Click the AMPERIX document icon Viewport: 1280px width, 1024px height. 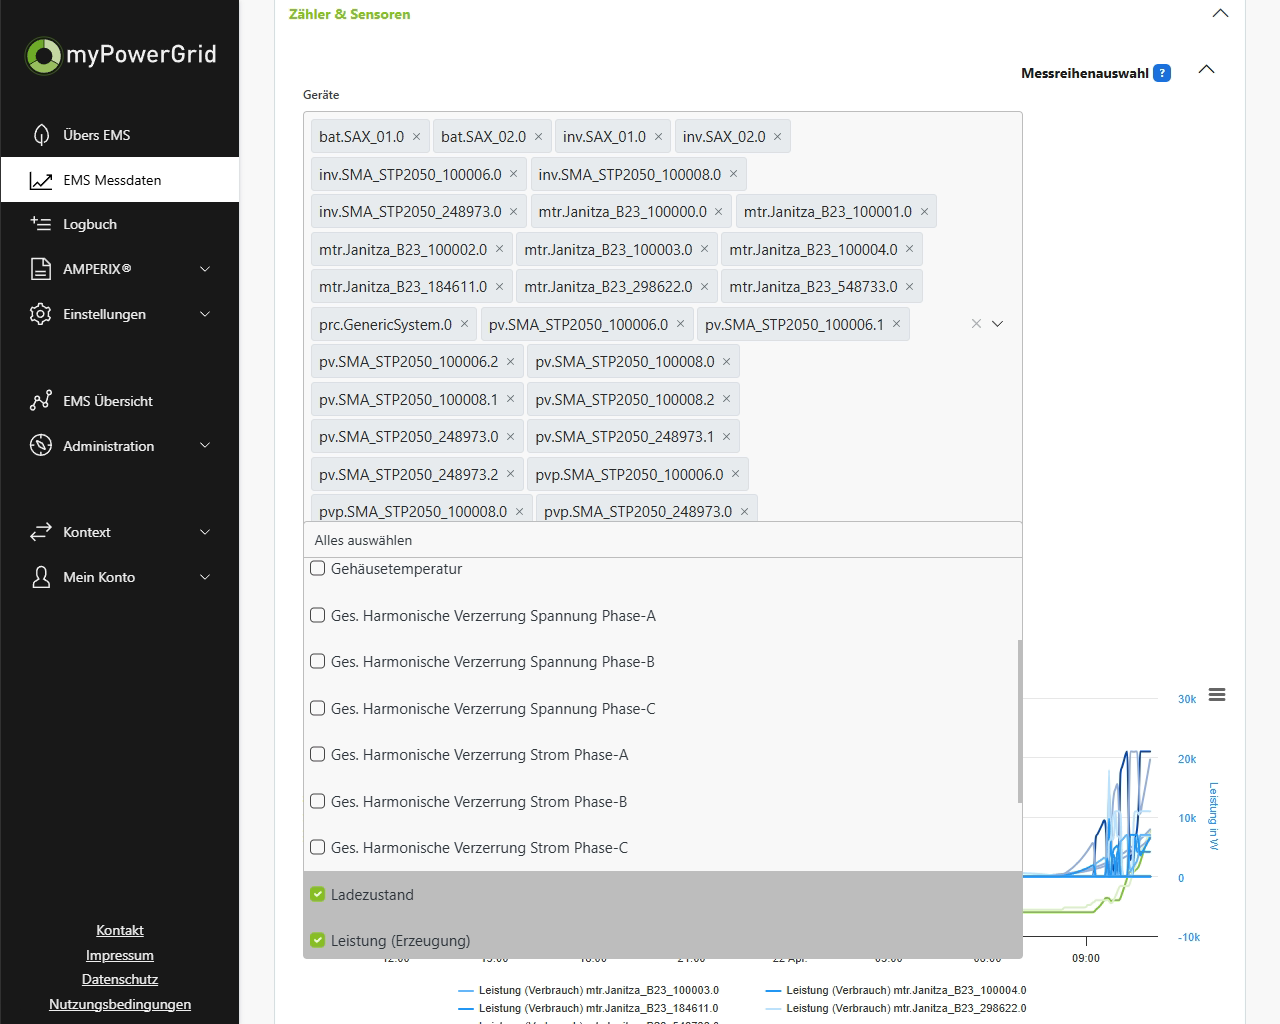point(41,269)
